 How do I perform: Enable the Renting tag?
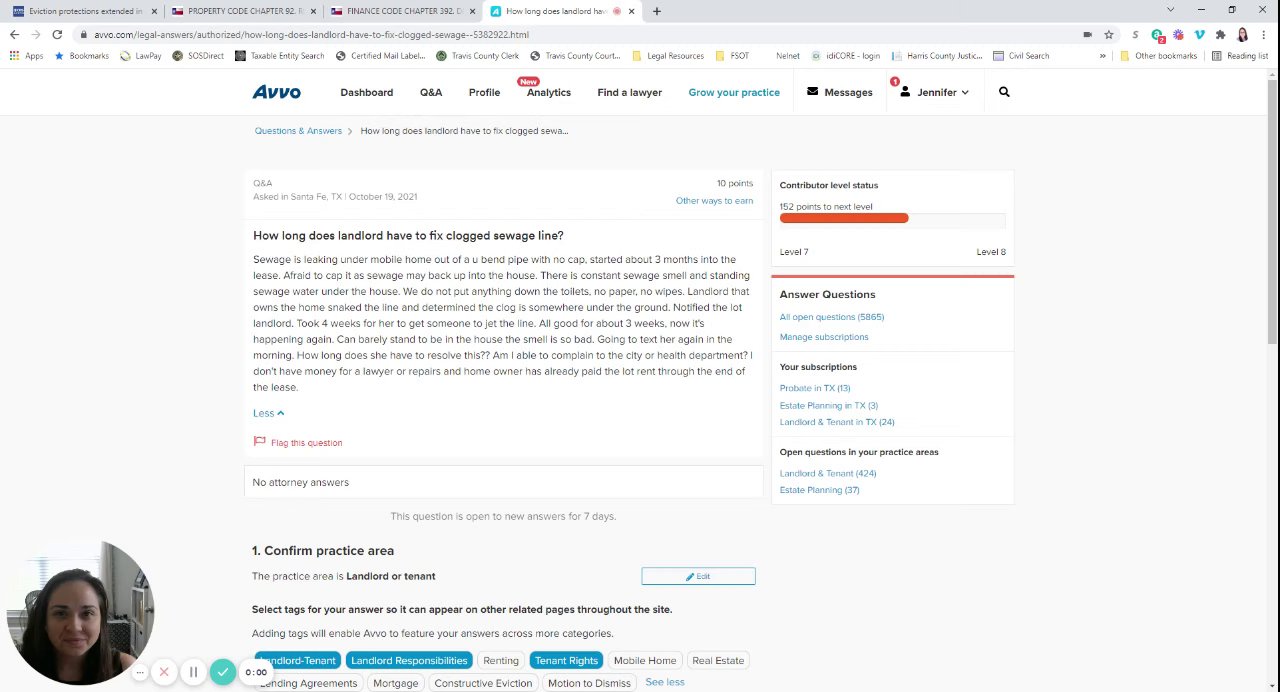[x=500, y=660]
